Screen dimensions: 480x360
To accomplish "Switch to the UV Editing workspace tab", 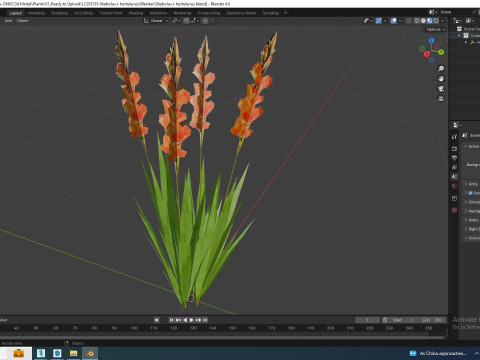I will click(83, 13).
